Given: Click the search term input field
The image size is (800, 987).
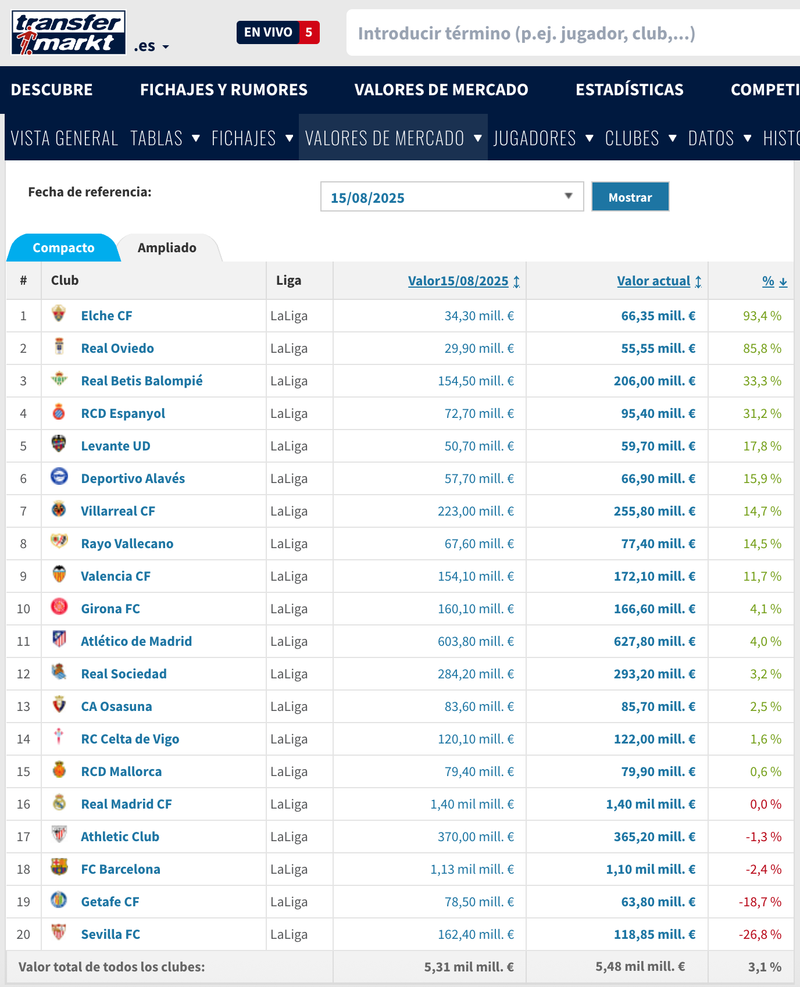Looking at the screenshot, I should tap(570, 33).
